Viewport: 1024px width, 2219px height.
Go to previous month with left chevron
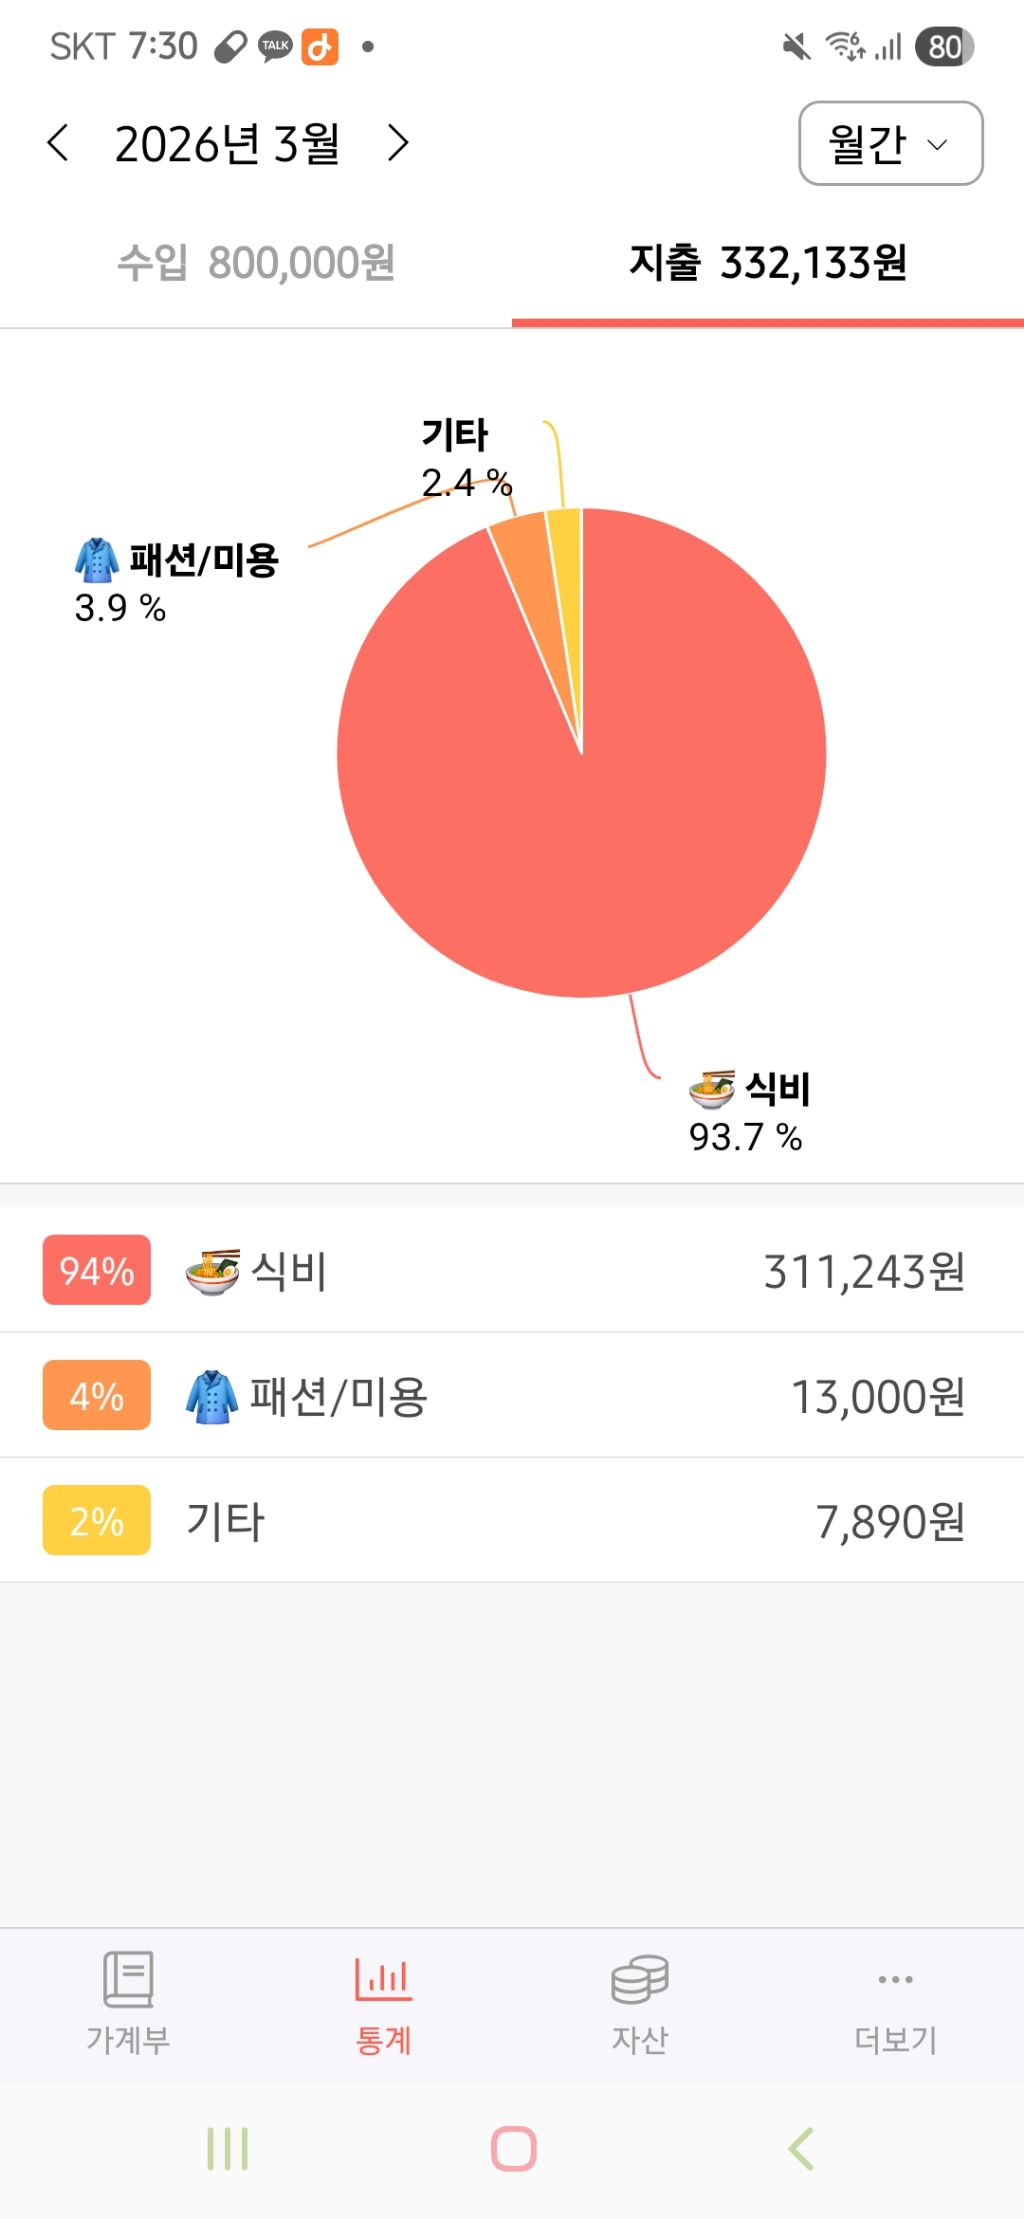coord(58,143)
